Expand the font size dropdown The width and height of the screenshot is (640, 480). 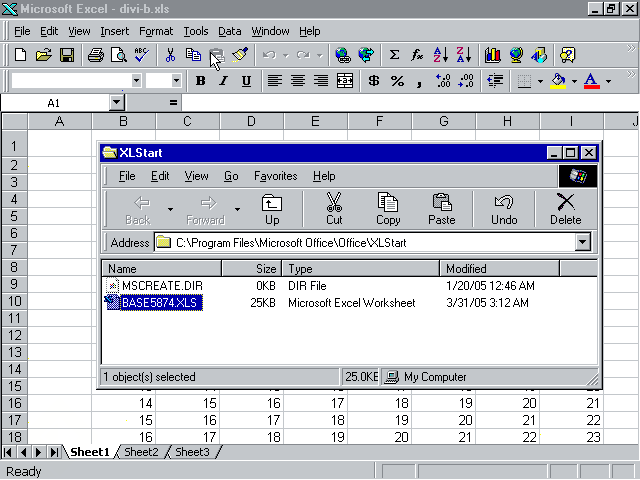coord(176,81)
